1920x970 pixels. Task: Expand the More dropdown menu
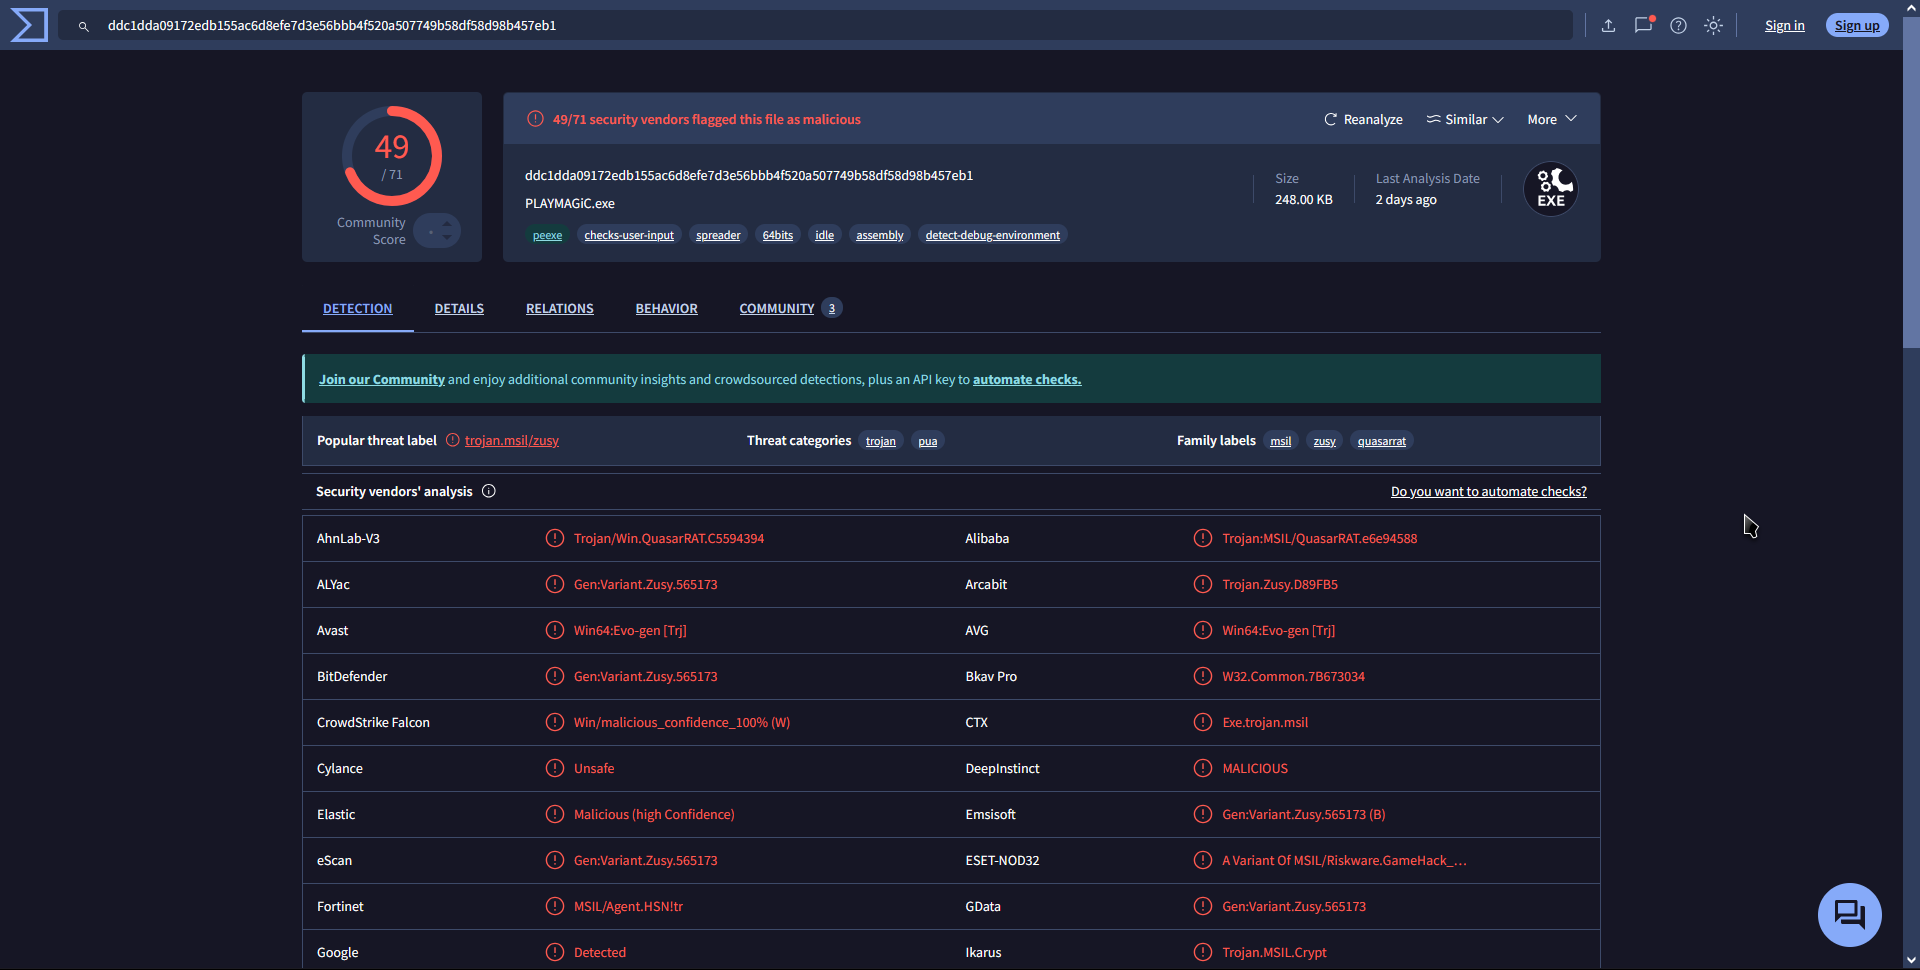pyautogui.click(x=1552, y=119)
